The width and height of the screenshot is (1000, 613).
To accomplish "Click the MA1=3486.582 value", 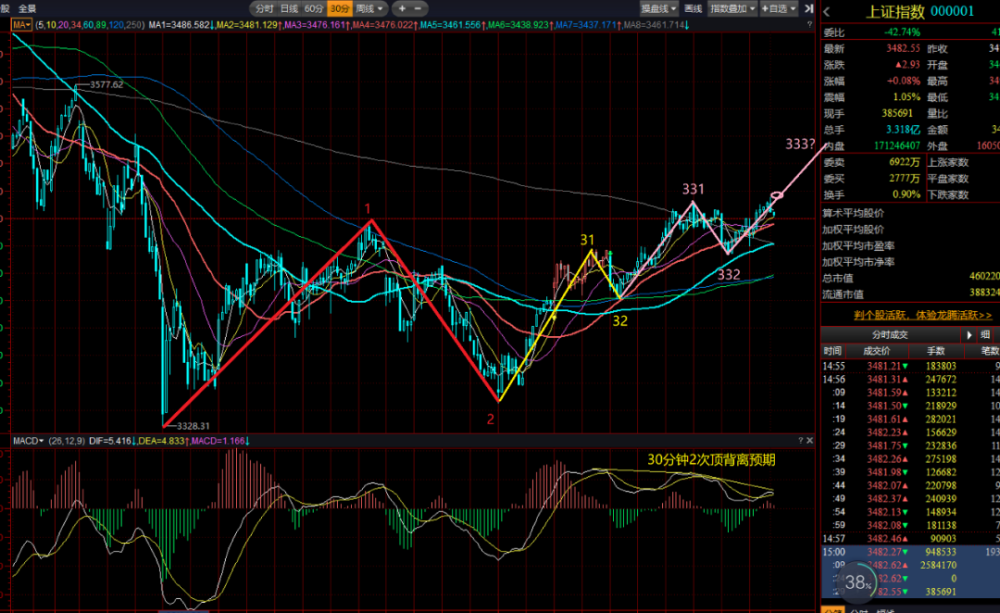I will pos(181,25).
